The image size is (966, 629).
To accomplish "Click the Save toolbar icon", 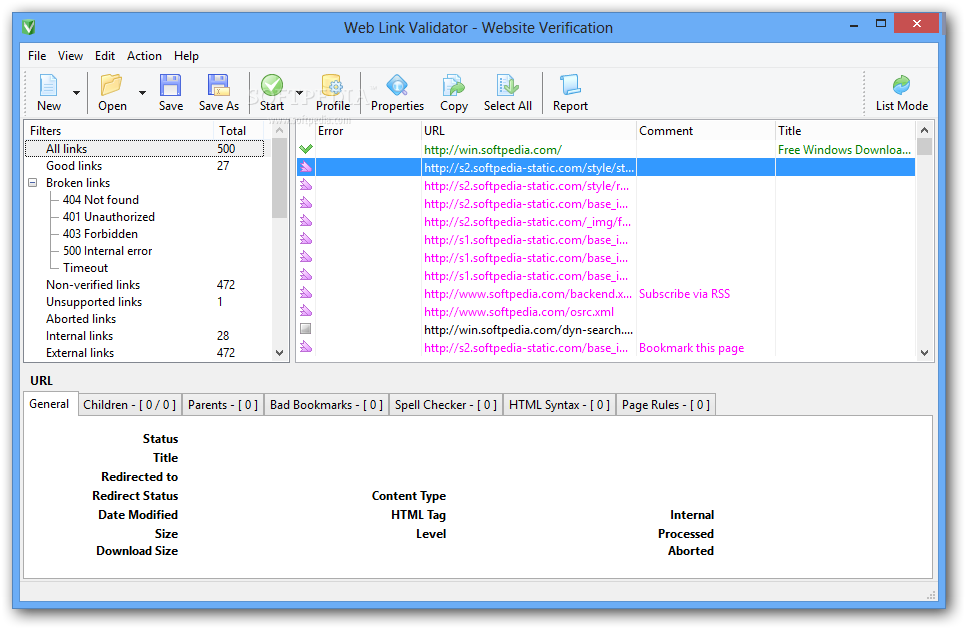I will point(171,87).
